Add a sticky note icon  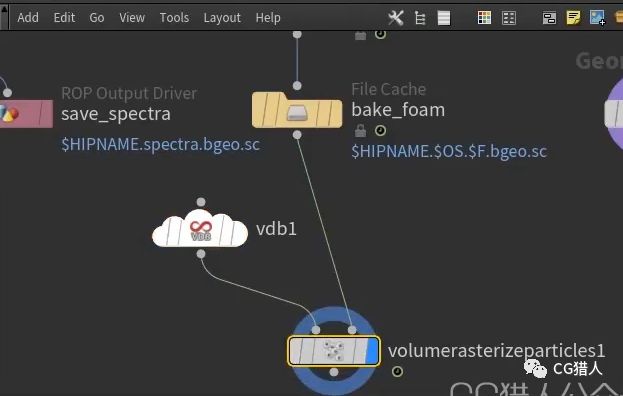coord(573,18)
